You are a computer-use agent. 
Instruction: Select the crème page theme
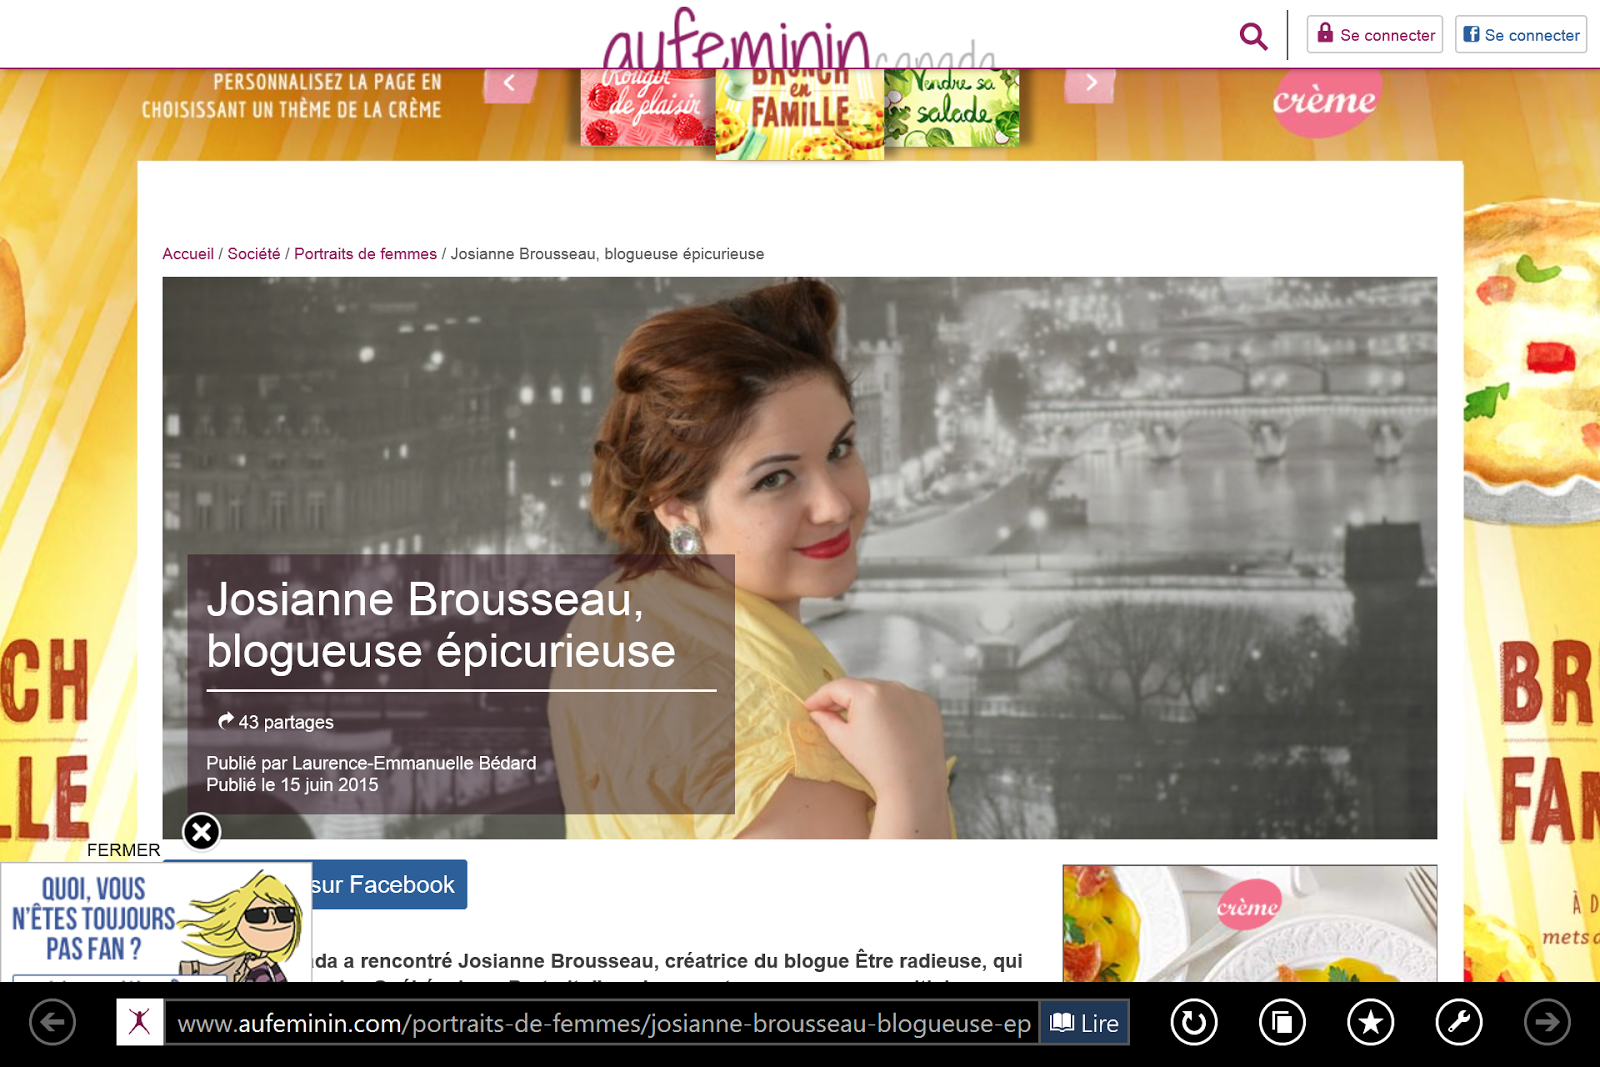[1327, 102]
